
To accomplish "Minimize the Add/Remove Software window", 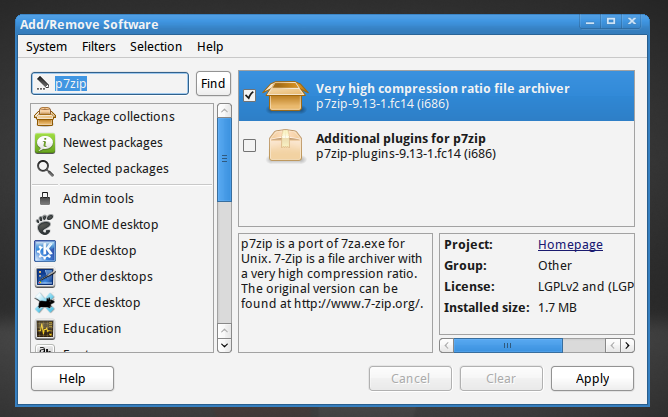I will pos(590,22).
